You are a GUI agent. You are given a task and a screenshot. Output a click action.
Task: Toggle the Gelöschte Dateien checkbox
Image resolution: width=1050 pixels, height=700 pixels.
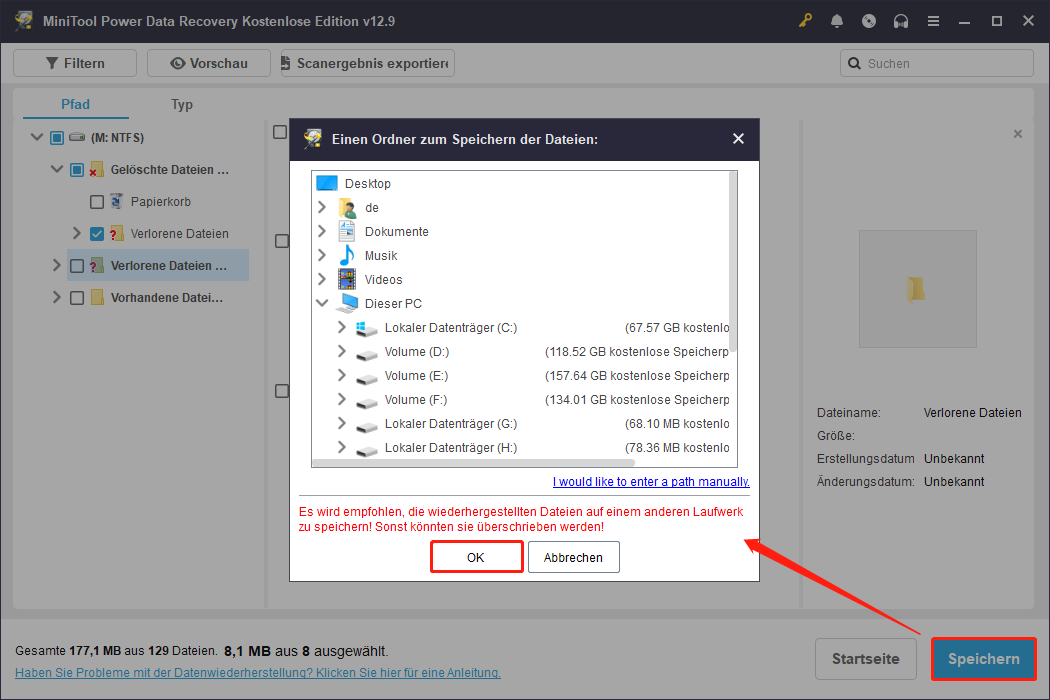[x=77, y=169]
